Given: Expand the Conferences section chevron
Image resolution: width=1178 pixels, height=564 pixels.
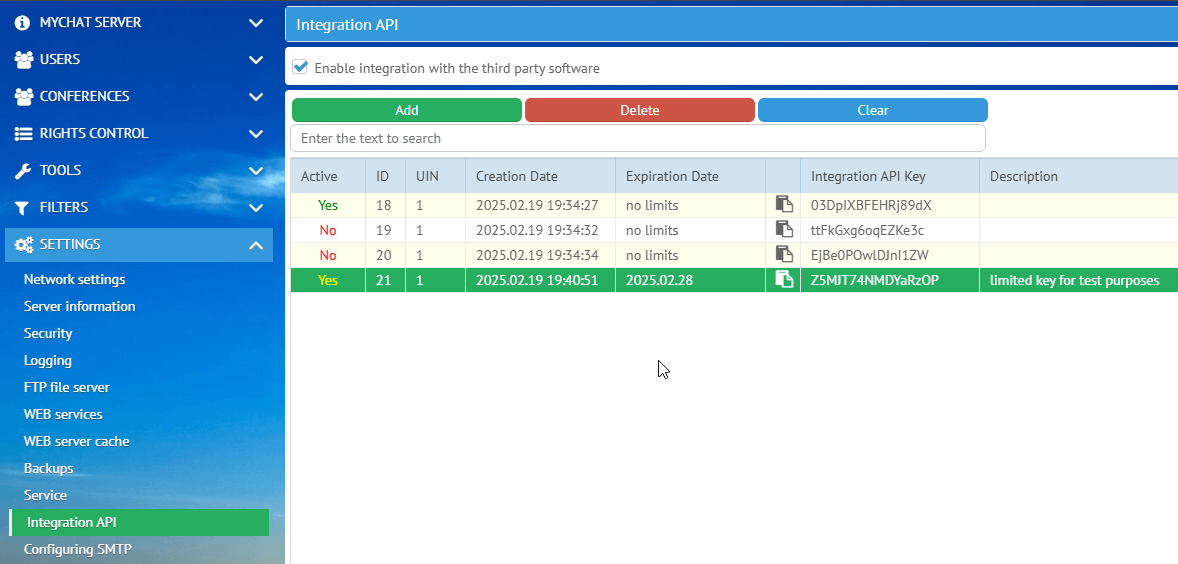Looking at the screenshot, I should tap(256, 97).
